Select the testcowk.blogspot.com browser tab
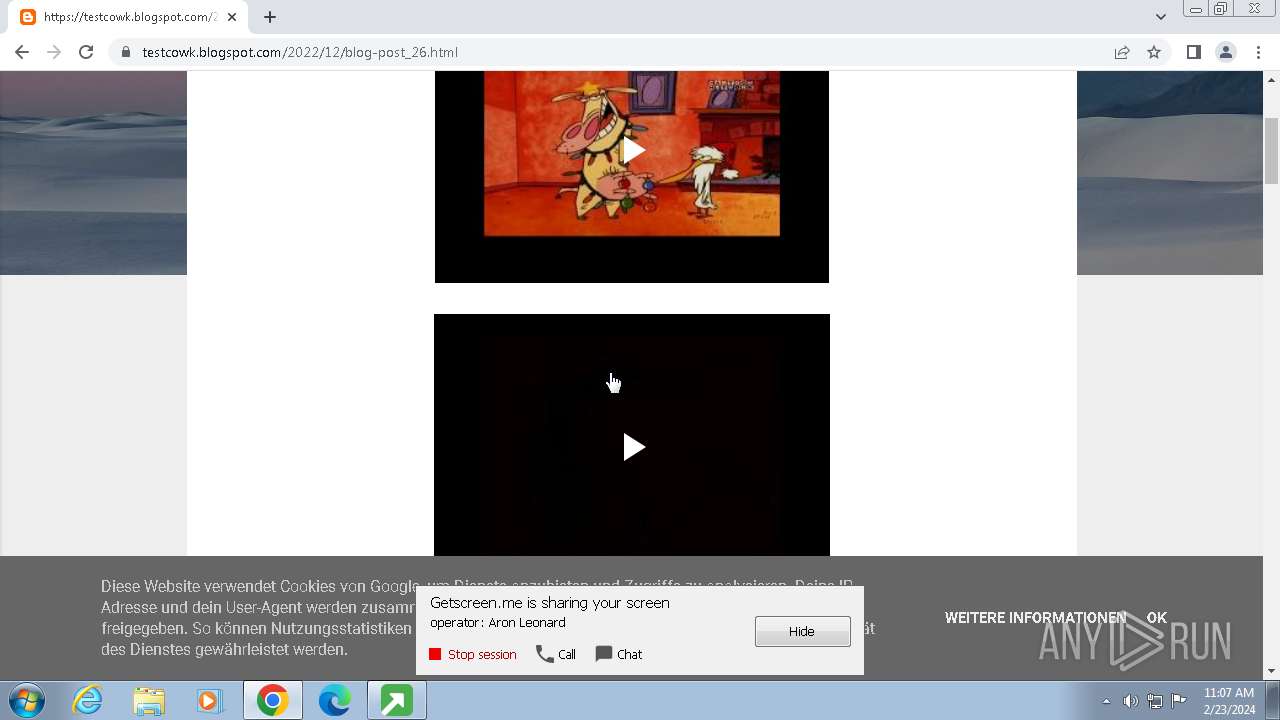Viewport: 1280px width, 720px height. point(130,17)
